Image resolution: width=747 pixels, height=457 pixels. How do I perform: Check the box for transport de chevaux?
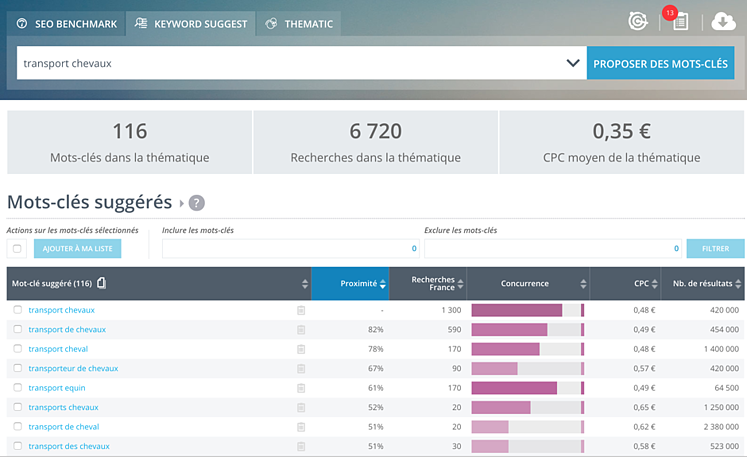coord(18,329)
